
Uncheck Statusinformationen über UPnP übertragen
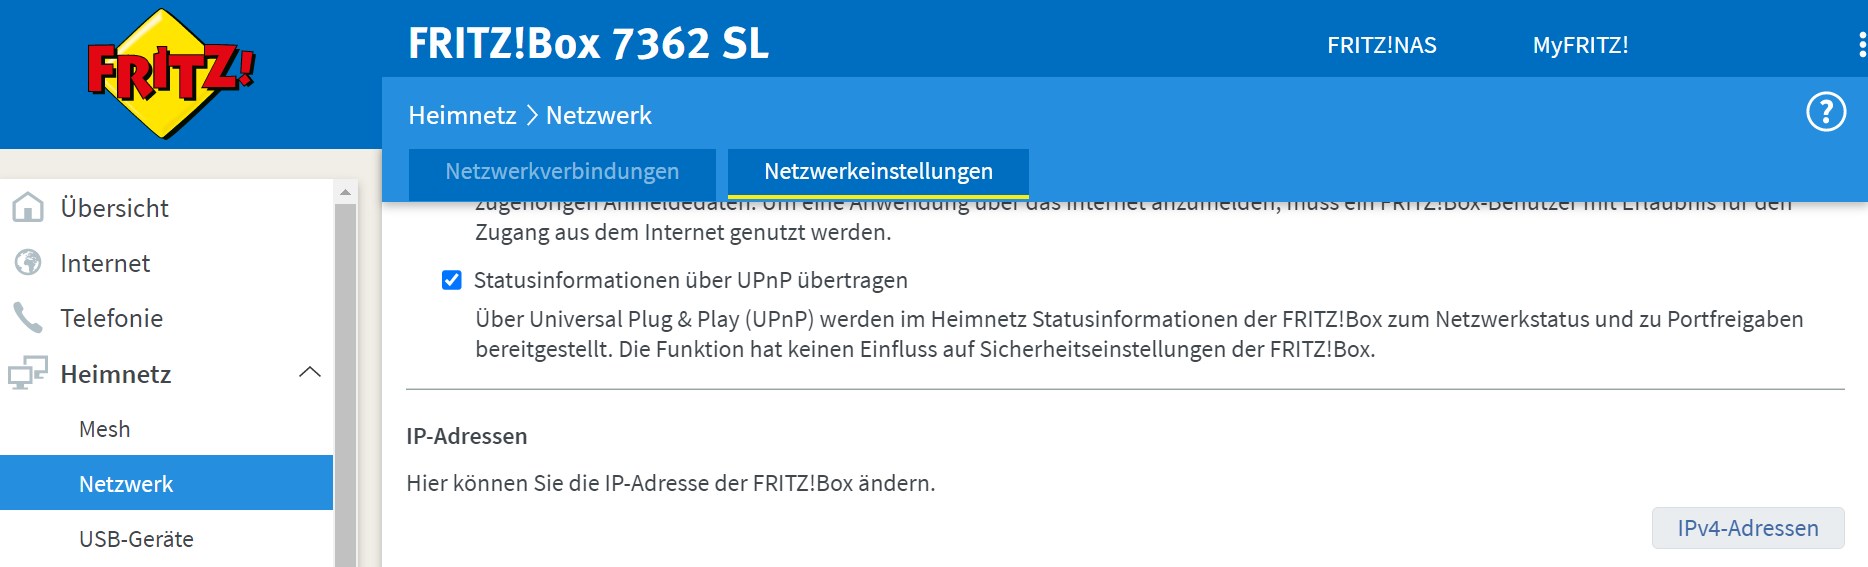(x=452, y=280)
